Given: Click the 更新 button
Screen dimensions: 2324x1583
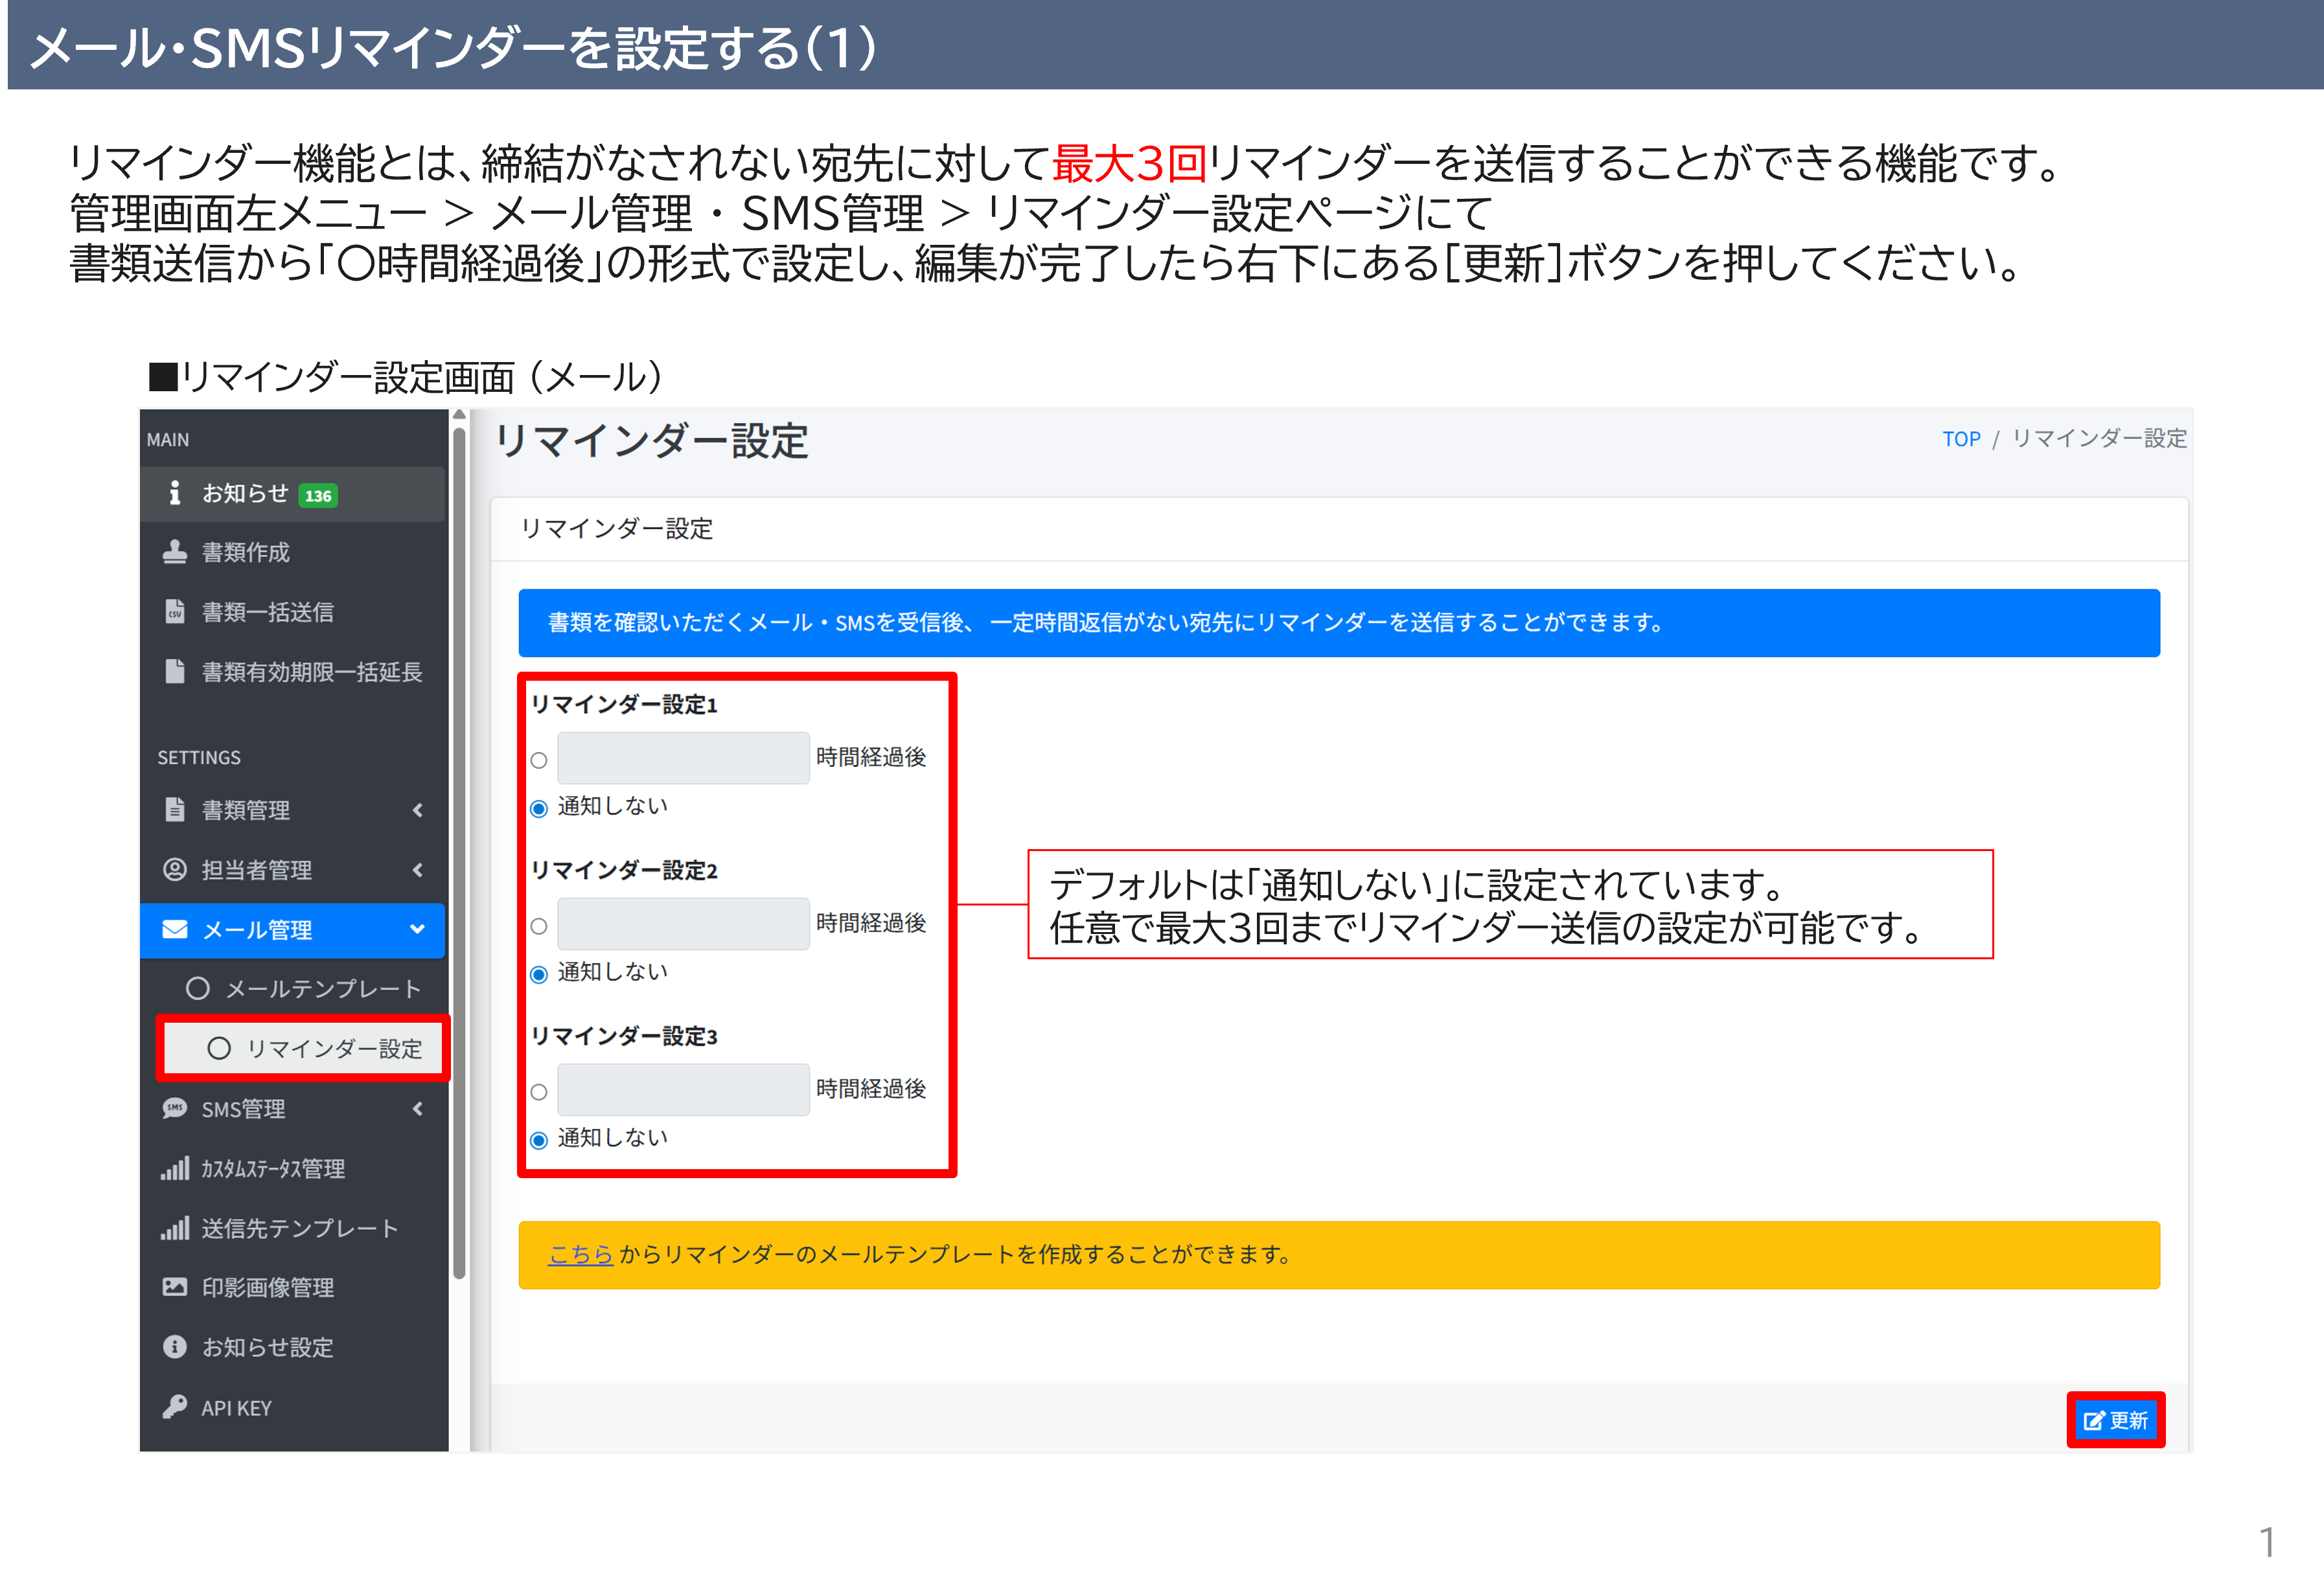Looking at the screenshot, I should coord(2116,1420).
